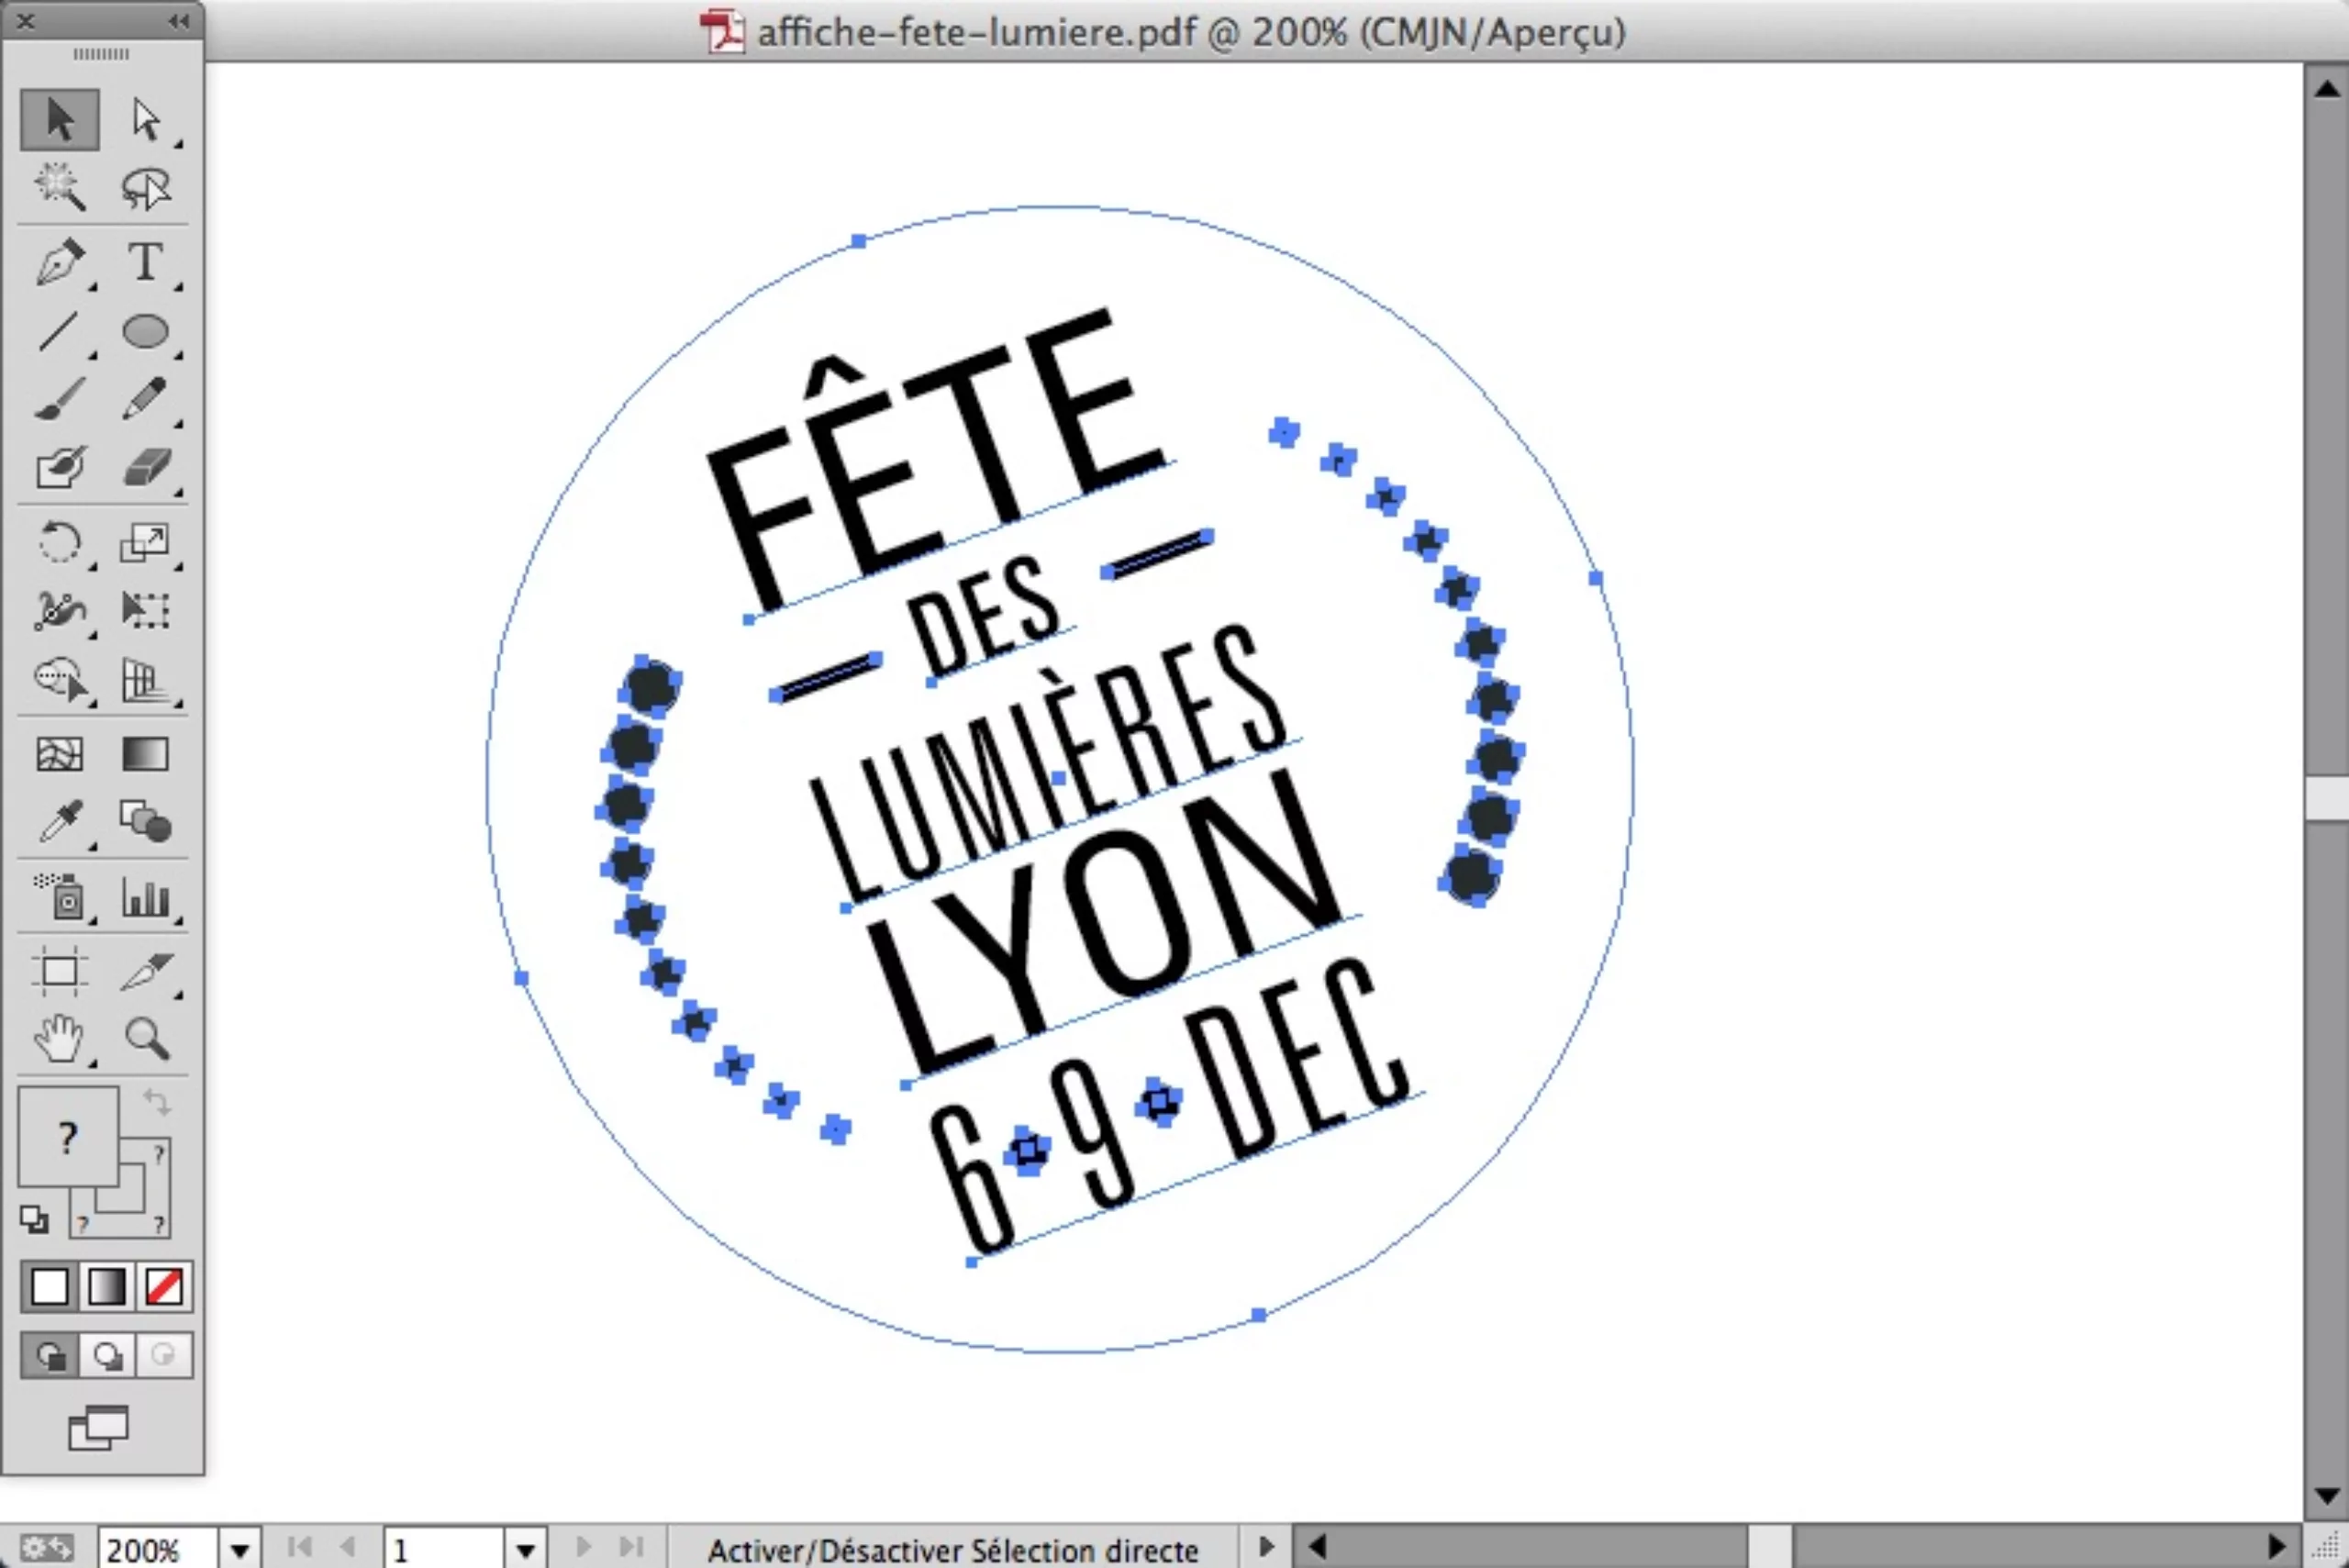Select the Eraser tool

click(145, 468)
